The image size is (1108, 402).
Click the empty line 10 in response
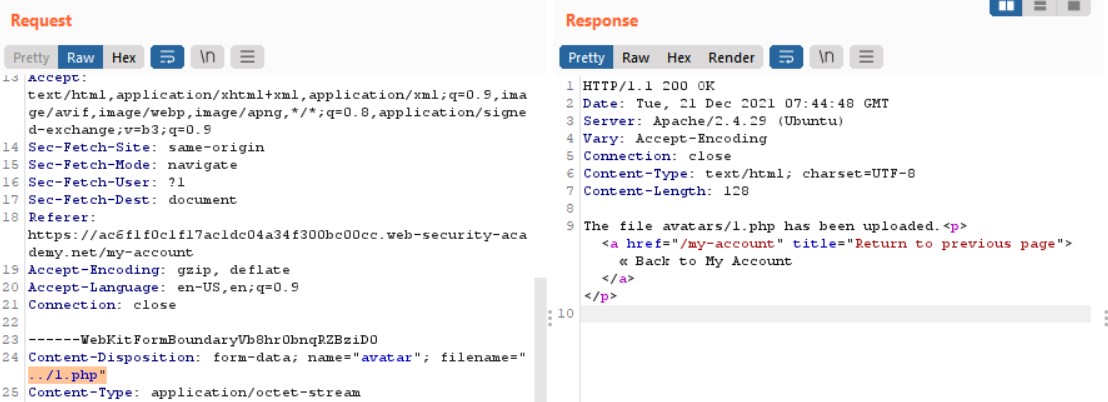click(x=835, y=314)
